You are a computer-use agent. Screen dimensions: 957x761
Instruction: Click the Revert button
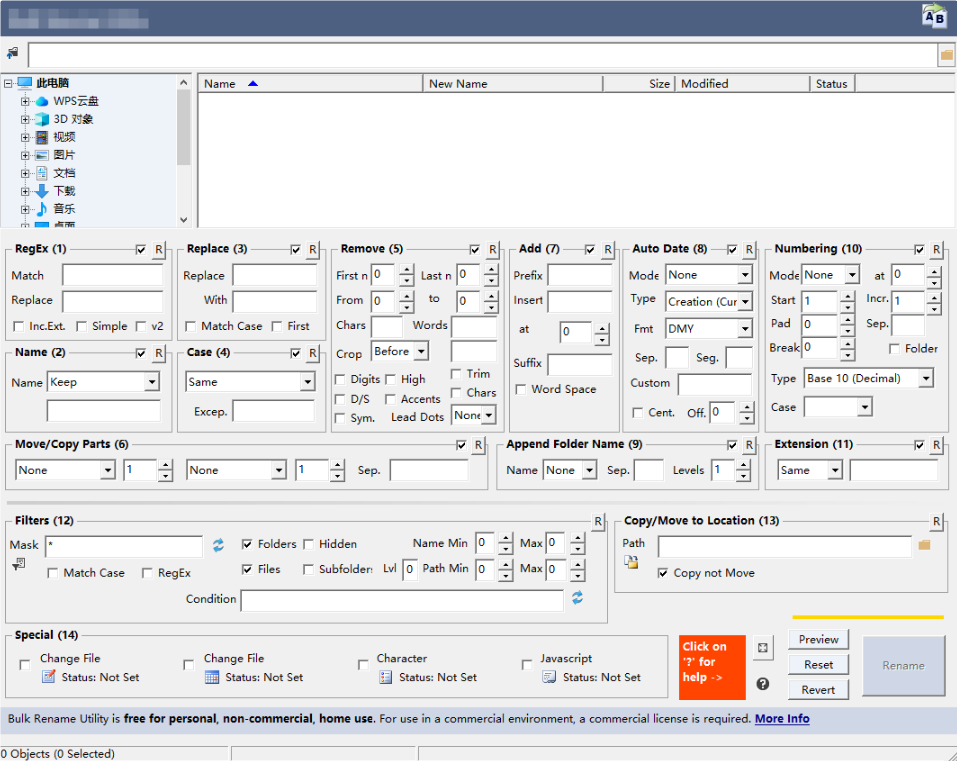[818, 690]
